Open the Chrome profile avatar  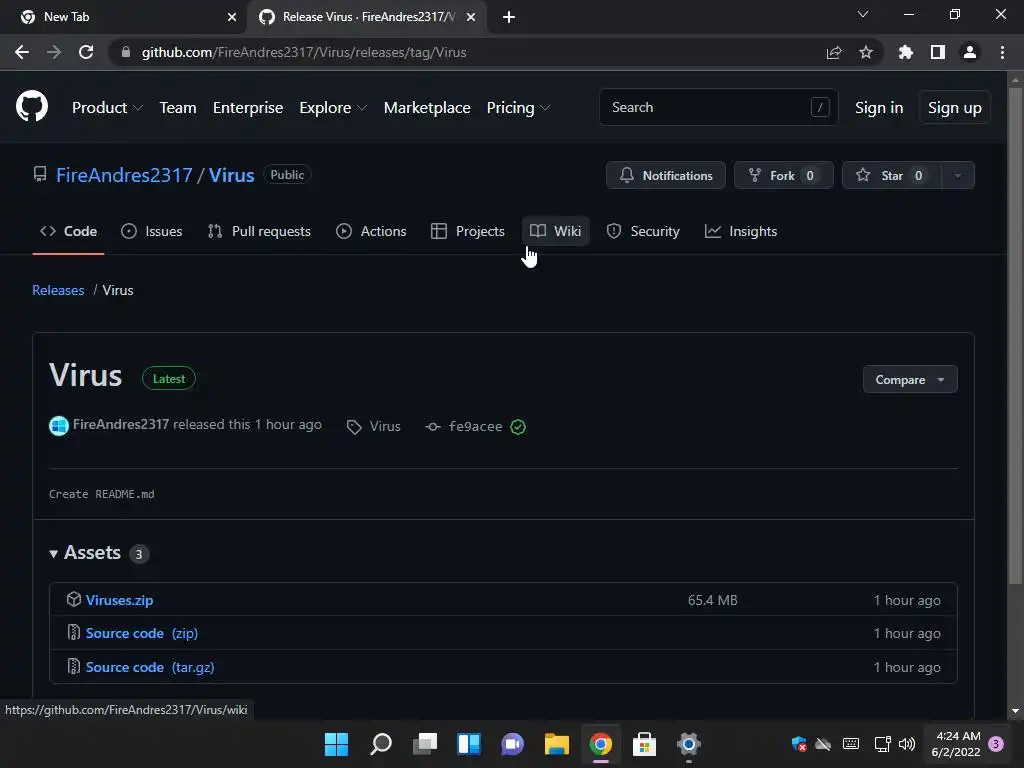point(970,52)
